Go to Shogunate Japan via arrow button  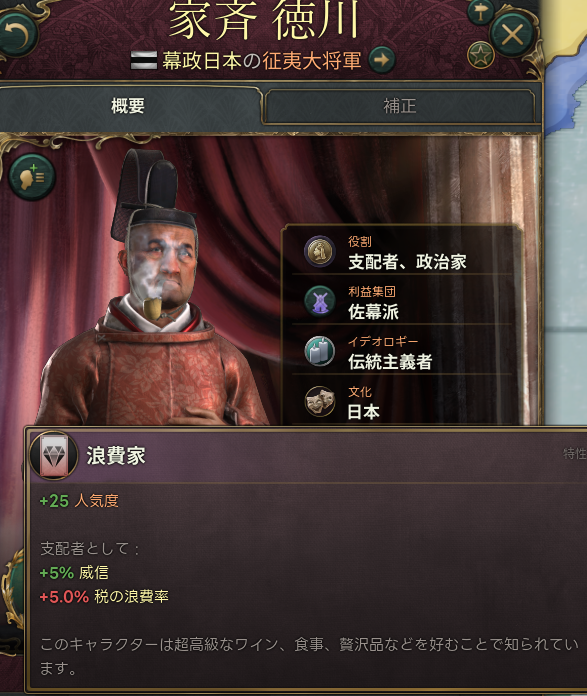point(382,59)
